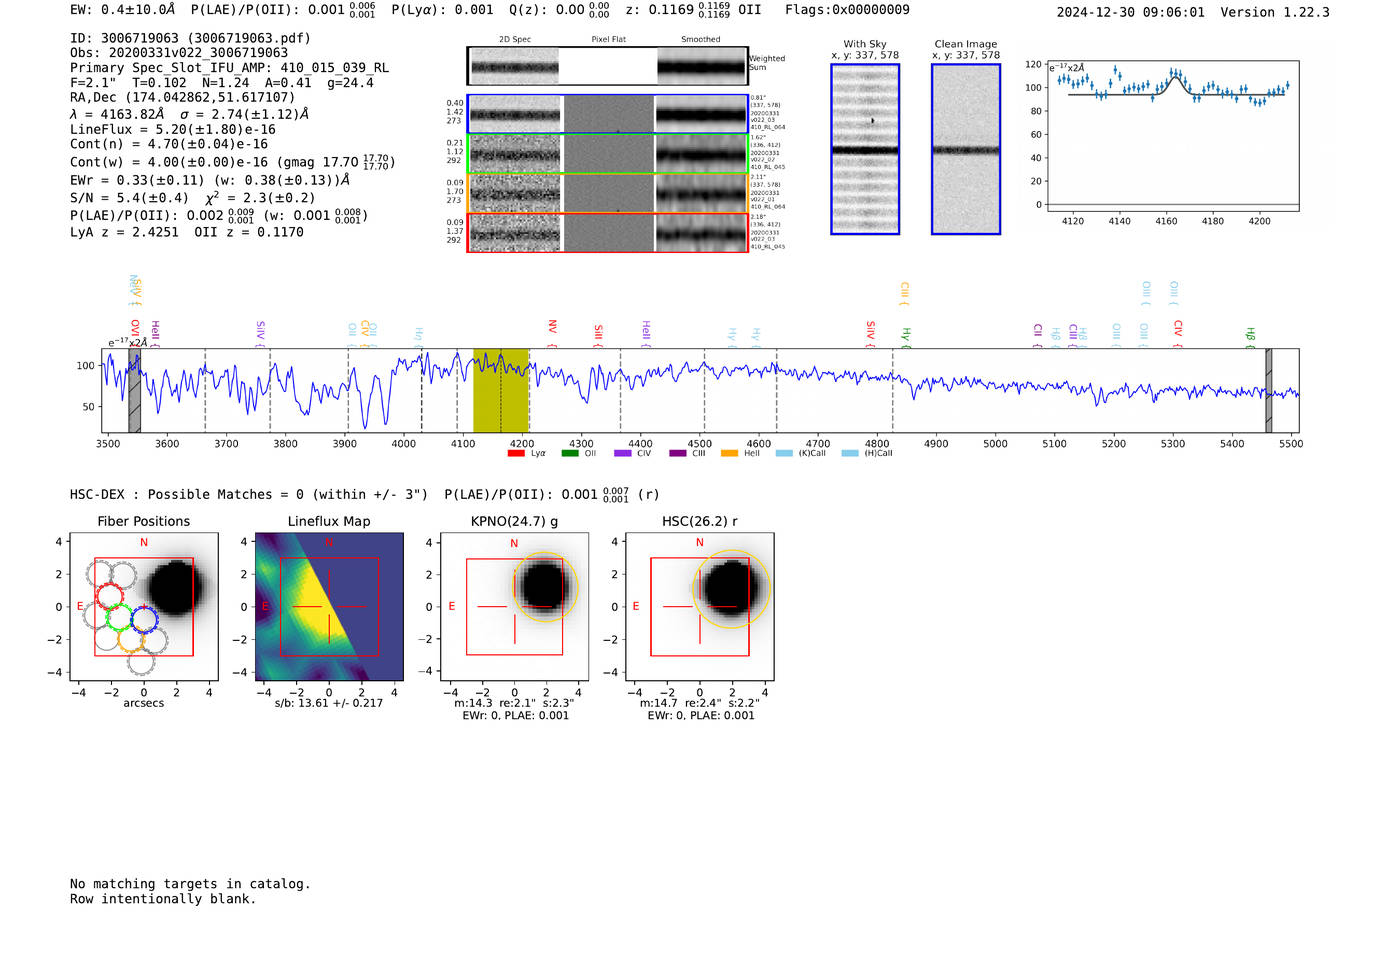Viewport: 1400px width, 953px height.
Task: Click the 'Obs: 20200331v022_3006719063' line
Action: 179,52
